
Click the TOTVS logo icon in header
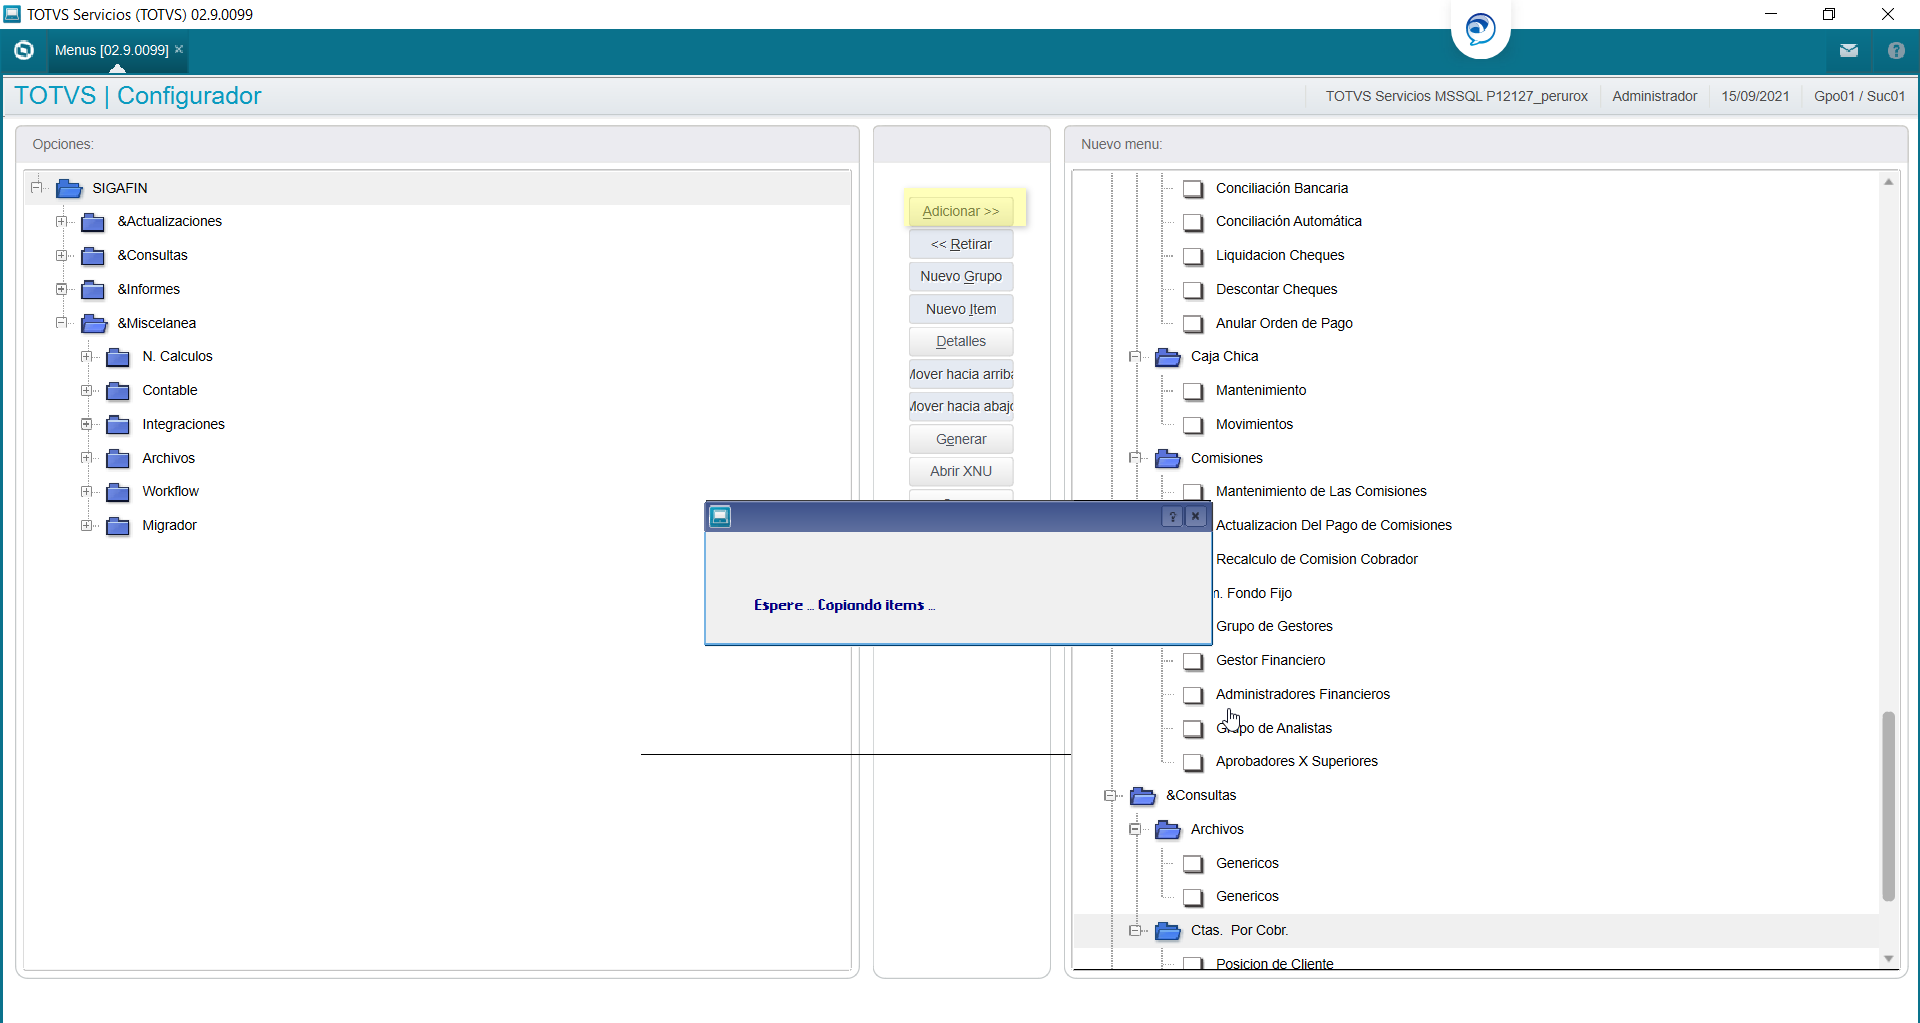click(x=24, y=50)
